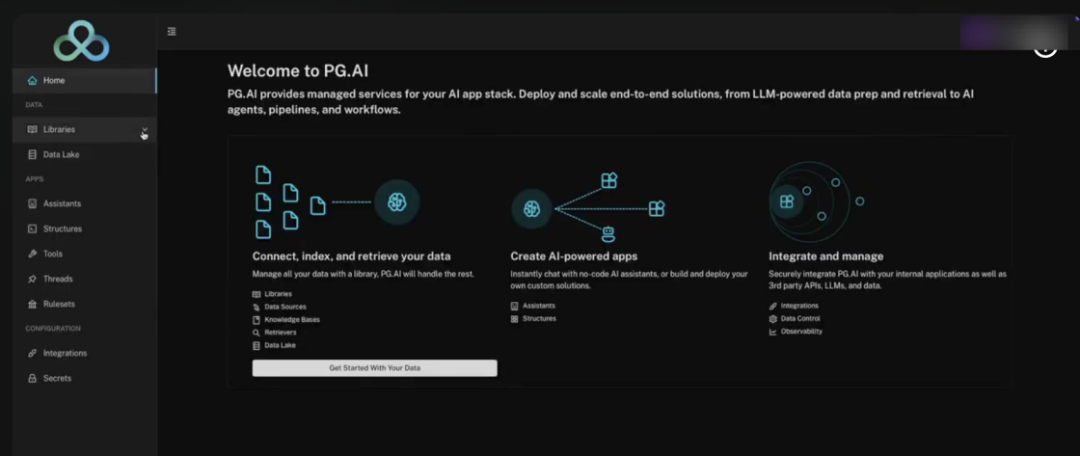Screen dimensions: 1080x456
Task: Open the Knowledge Bases link
Action: coord(292,320)
